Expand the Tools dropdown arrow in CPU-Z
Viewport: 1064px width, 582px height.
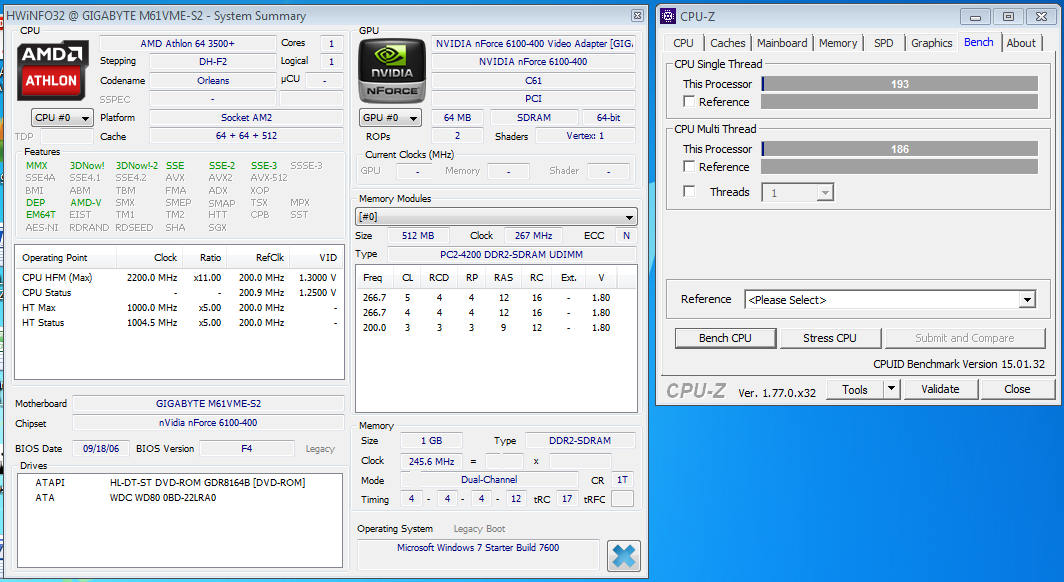click(892, 389)
